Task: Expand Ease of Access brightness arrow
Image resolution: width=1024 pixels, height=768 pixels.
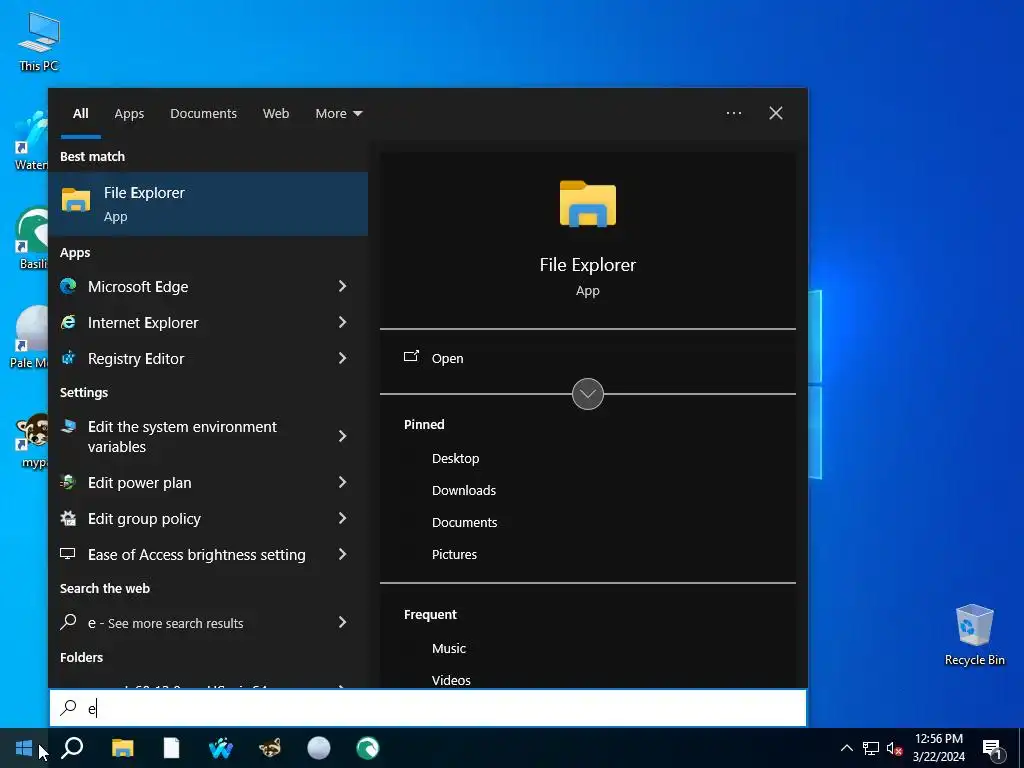Action: point(342,554)
